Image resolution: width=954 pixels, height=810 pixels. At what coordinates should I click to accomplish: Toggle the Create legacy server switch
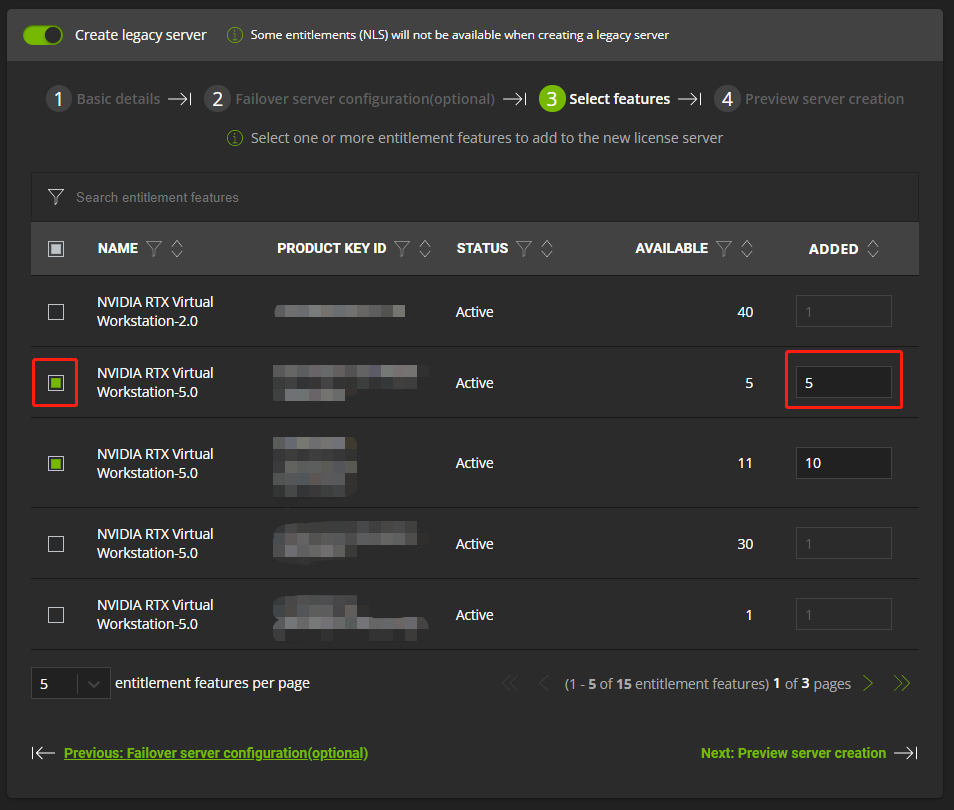(43, 35)
